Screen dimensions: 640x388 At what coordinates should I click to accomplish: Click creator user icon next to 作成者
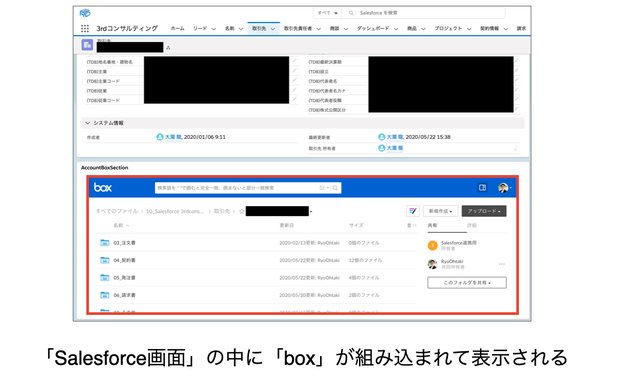pos(160,137)
